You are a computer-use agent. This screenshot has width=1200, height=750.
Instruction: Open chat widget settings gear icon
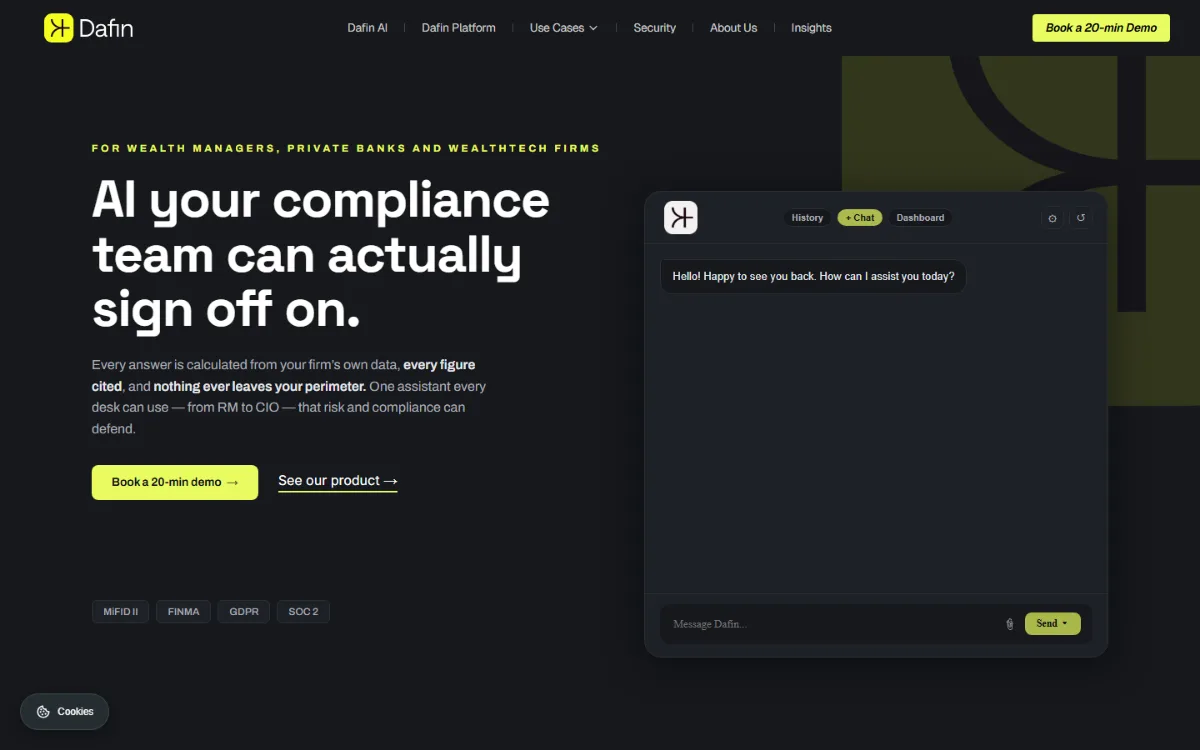tap(1052, 218)
